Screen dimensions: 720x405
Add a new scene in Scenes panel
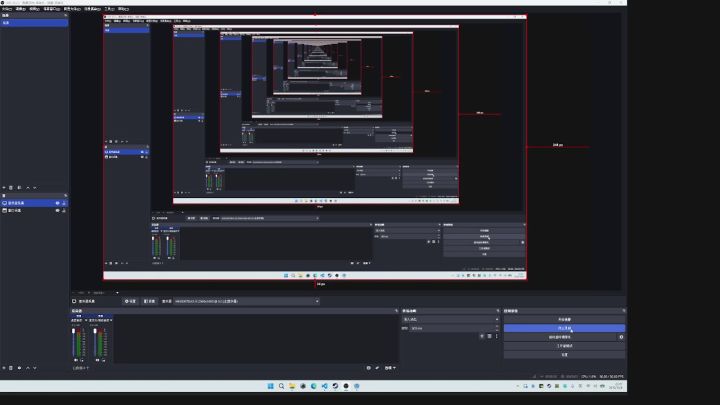4,187
